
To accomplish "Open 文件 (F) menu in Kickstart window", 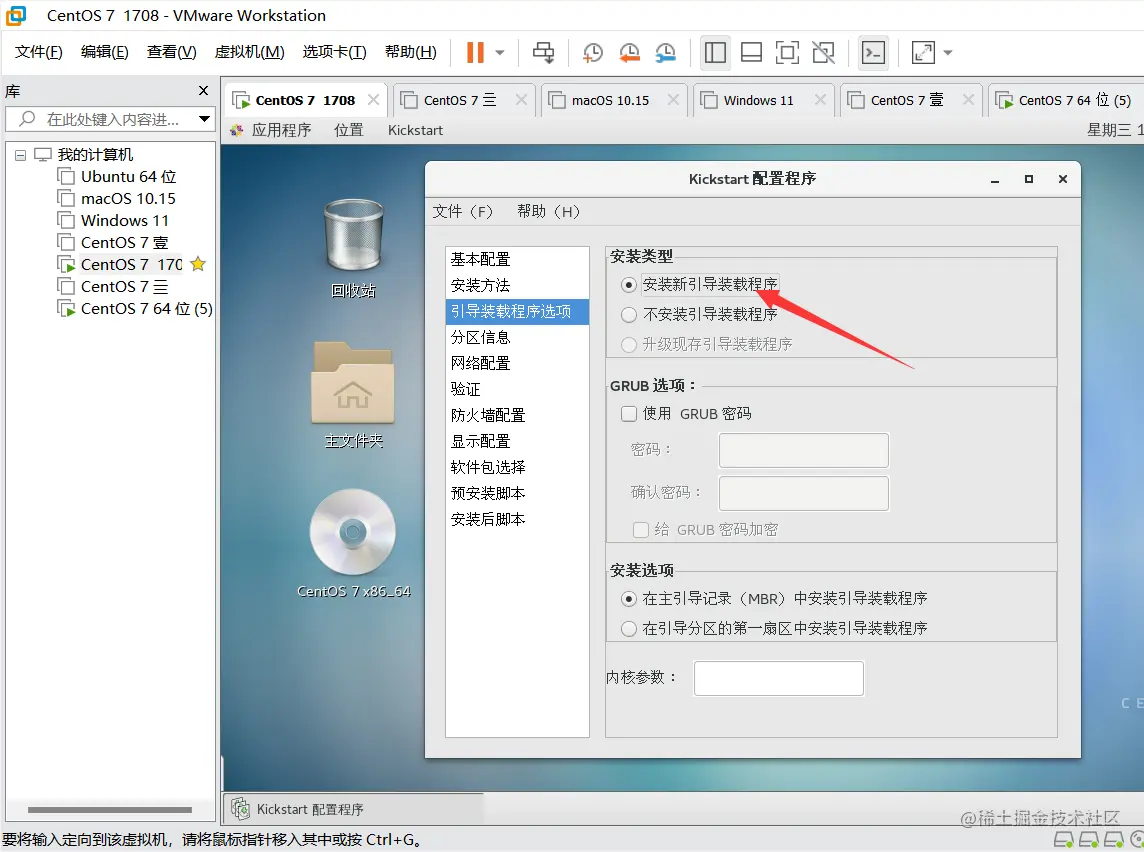I will click(x=463, y=212).
